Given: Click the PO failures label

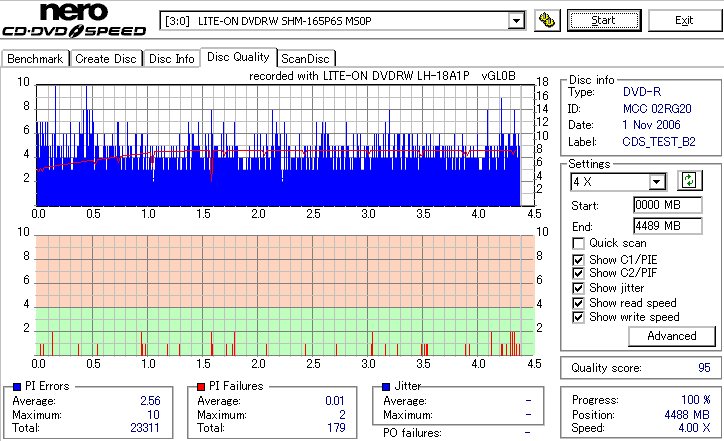Looking at the screenshot, I should coord(412,433).
